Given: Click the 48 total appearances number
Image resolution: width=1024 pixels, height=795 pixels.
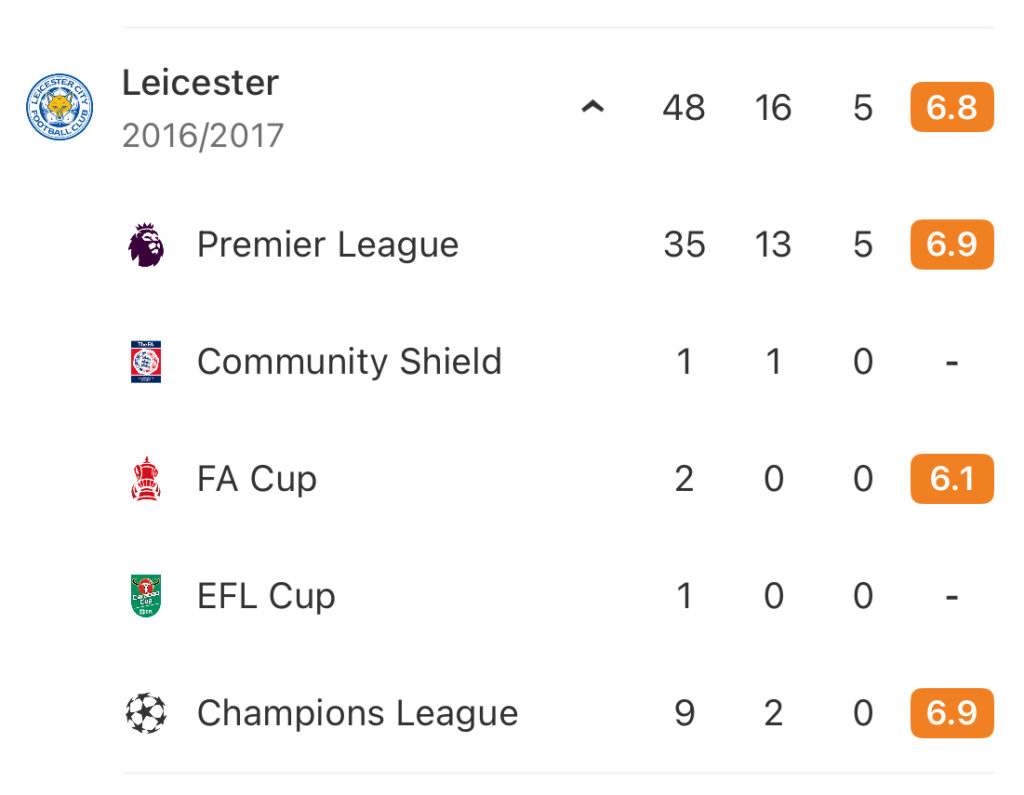Looking at the screenshot, I should pyautogui.click(x=684, y=108).
